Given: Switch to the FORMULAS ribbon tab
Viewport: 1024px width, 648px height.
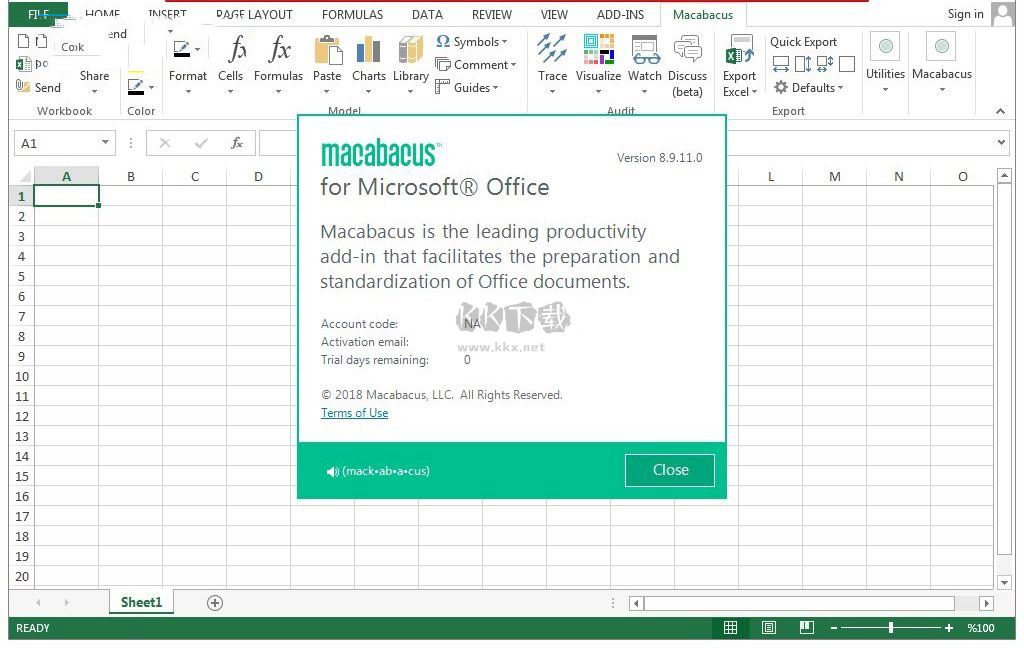Looking at the screenshot, I should point(352,15).
